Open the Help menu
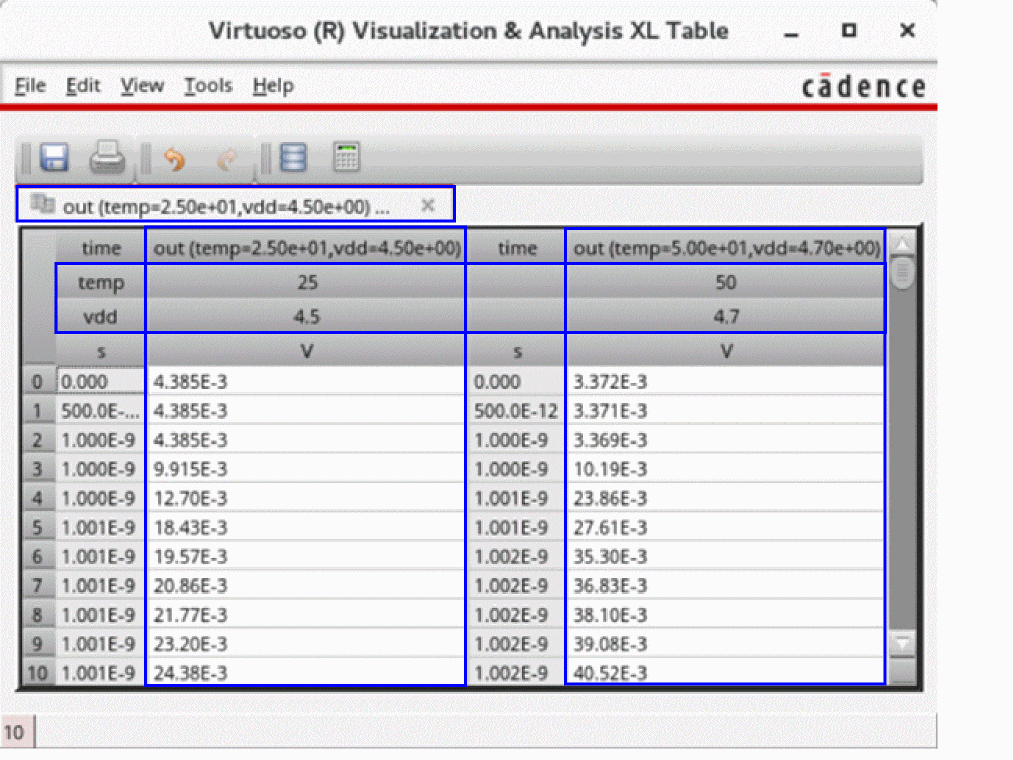 [x=273, y=86]
